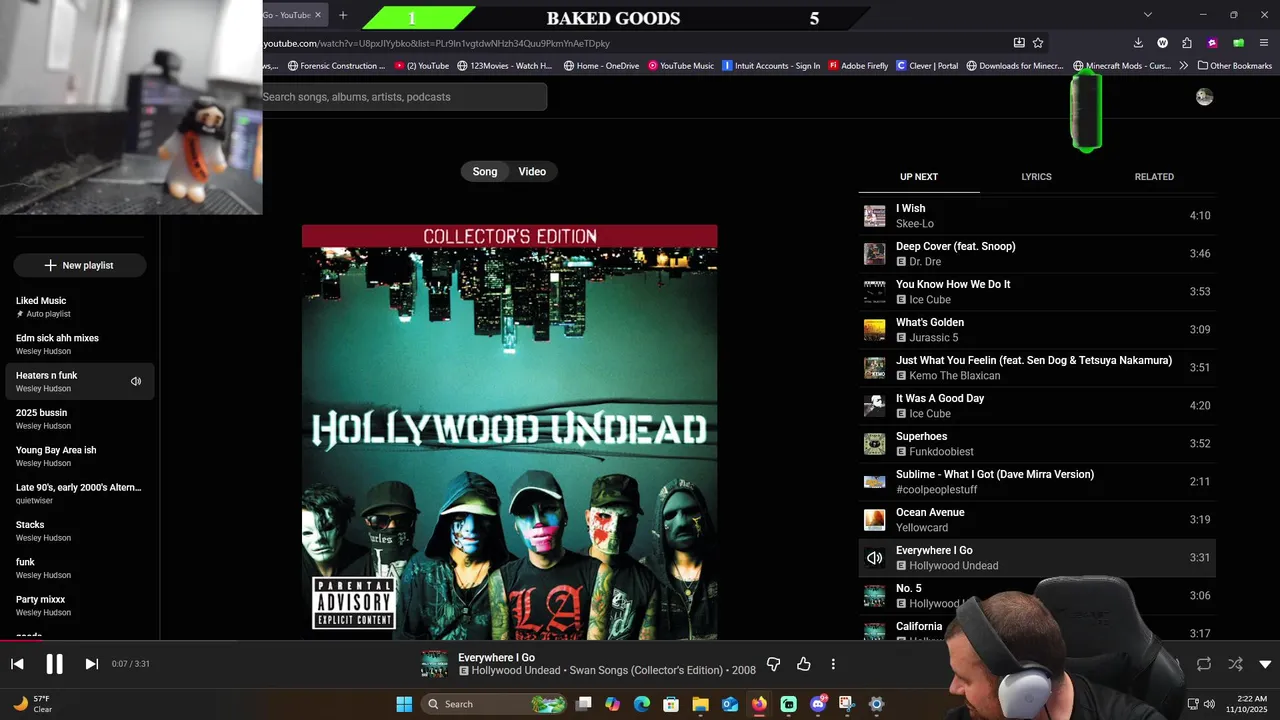1280x720 pixels.
Task: Open the UP NEXT tab
Action: pos(919,177)
